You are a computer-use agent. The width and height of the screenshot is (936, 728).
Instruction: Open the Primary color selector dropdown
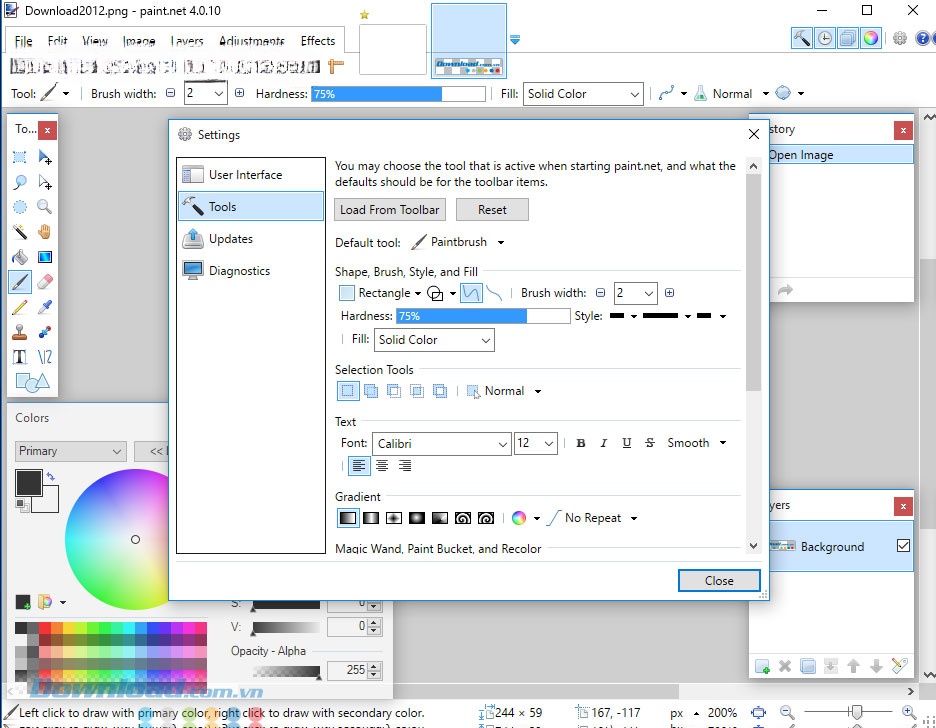(x=70, y=451)
